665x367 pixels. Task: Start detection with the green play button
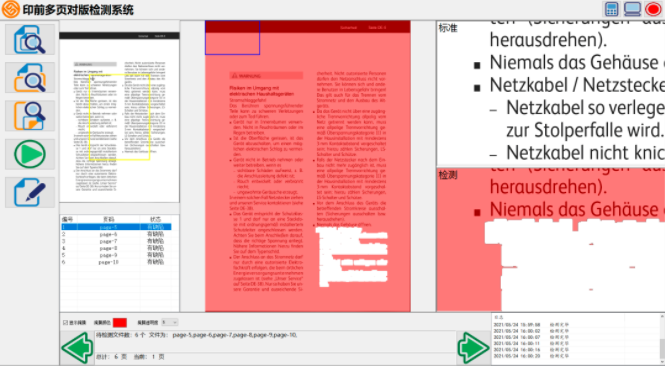[x=30, y=154]
